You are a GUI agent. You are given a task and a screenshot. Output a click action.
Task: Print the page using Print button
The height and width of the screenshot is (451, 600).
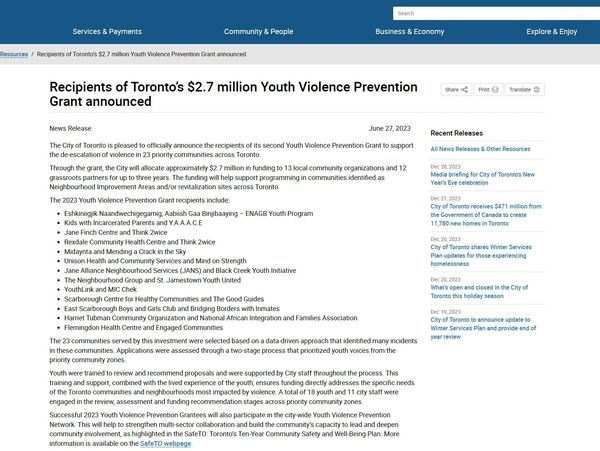pyautogui.click(x=488, y=90)
